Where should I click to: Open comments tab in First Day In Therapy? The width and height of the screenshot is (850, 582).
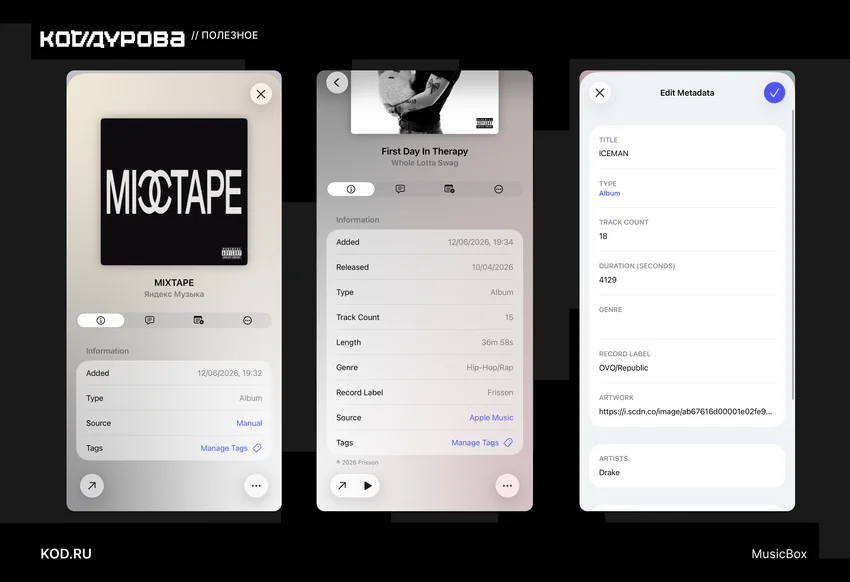[400, 189]
